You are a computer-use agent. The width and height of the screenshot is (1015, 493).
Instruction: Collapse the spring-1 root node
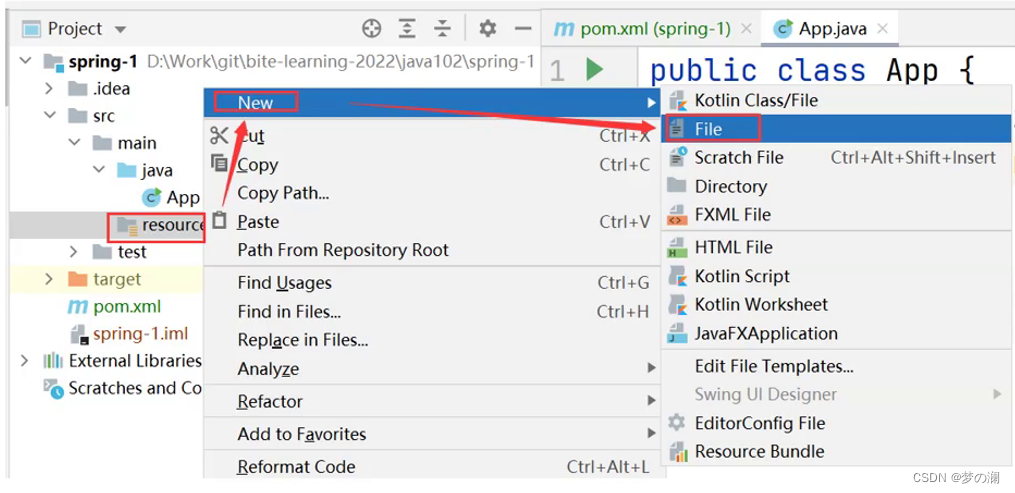(25, 61)
